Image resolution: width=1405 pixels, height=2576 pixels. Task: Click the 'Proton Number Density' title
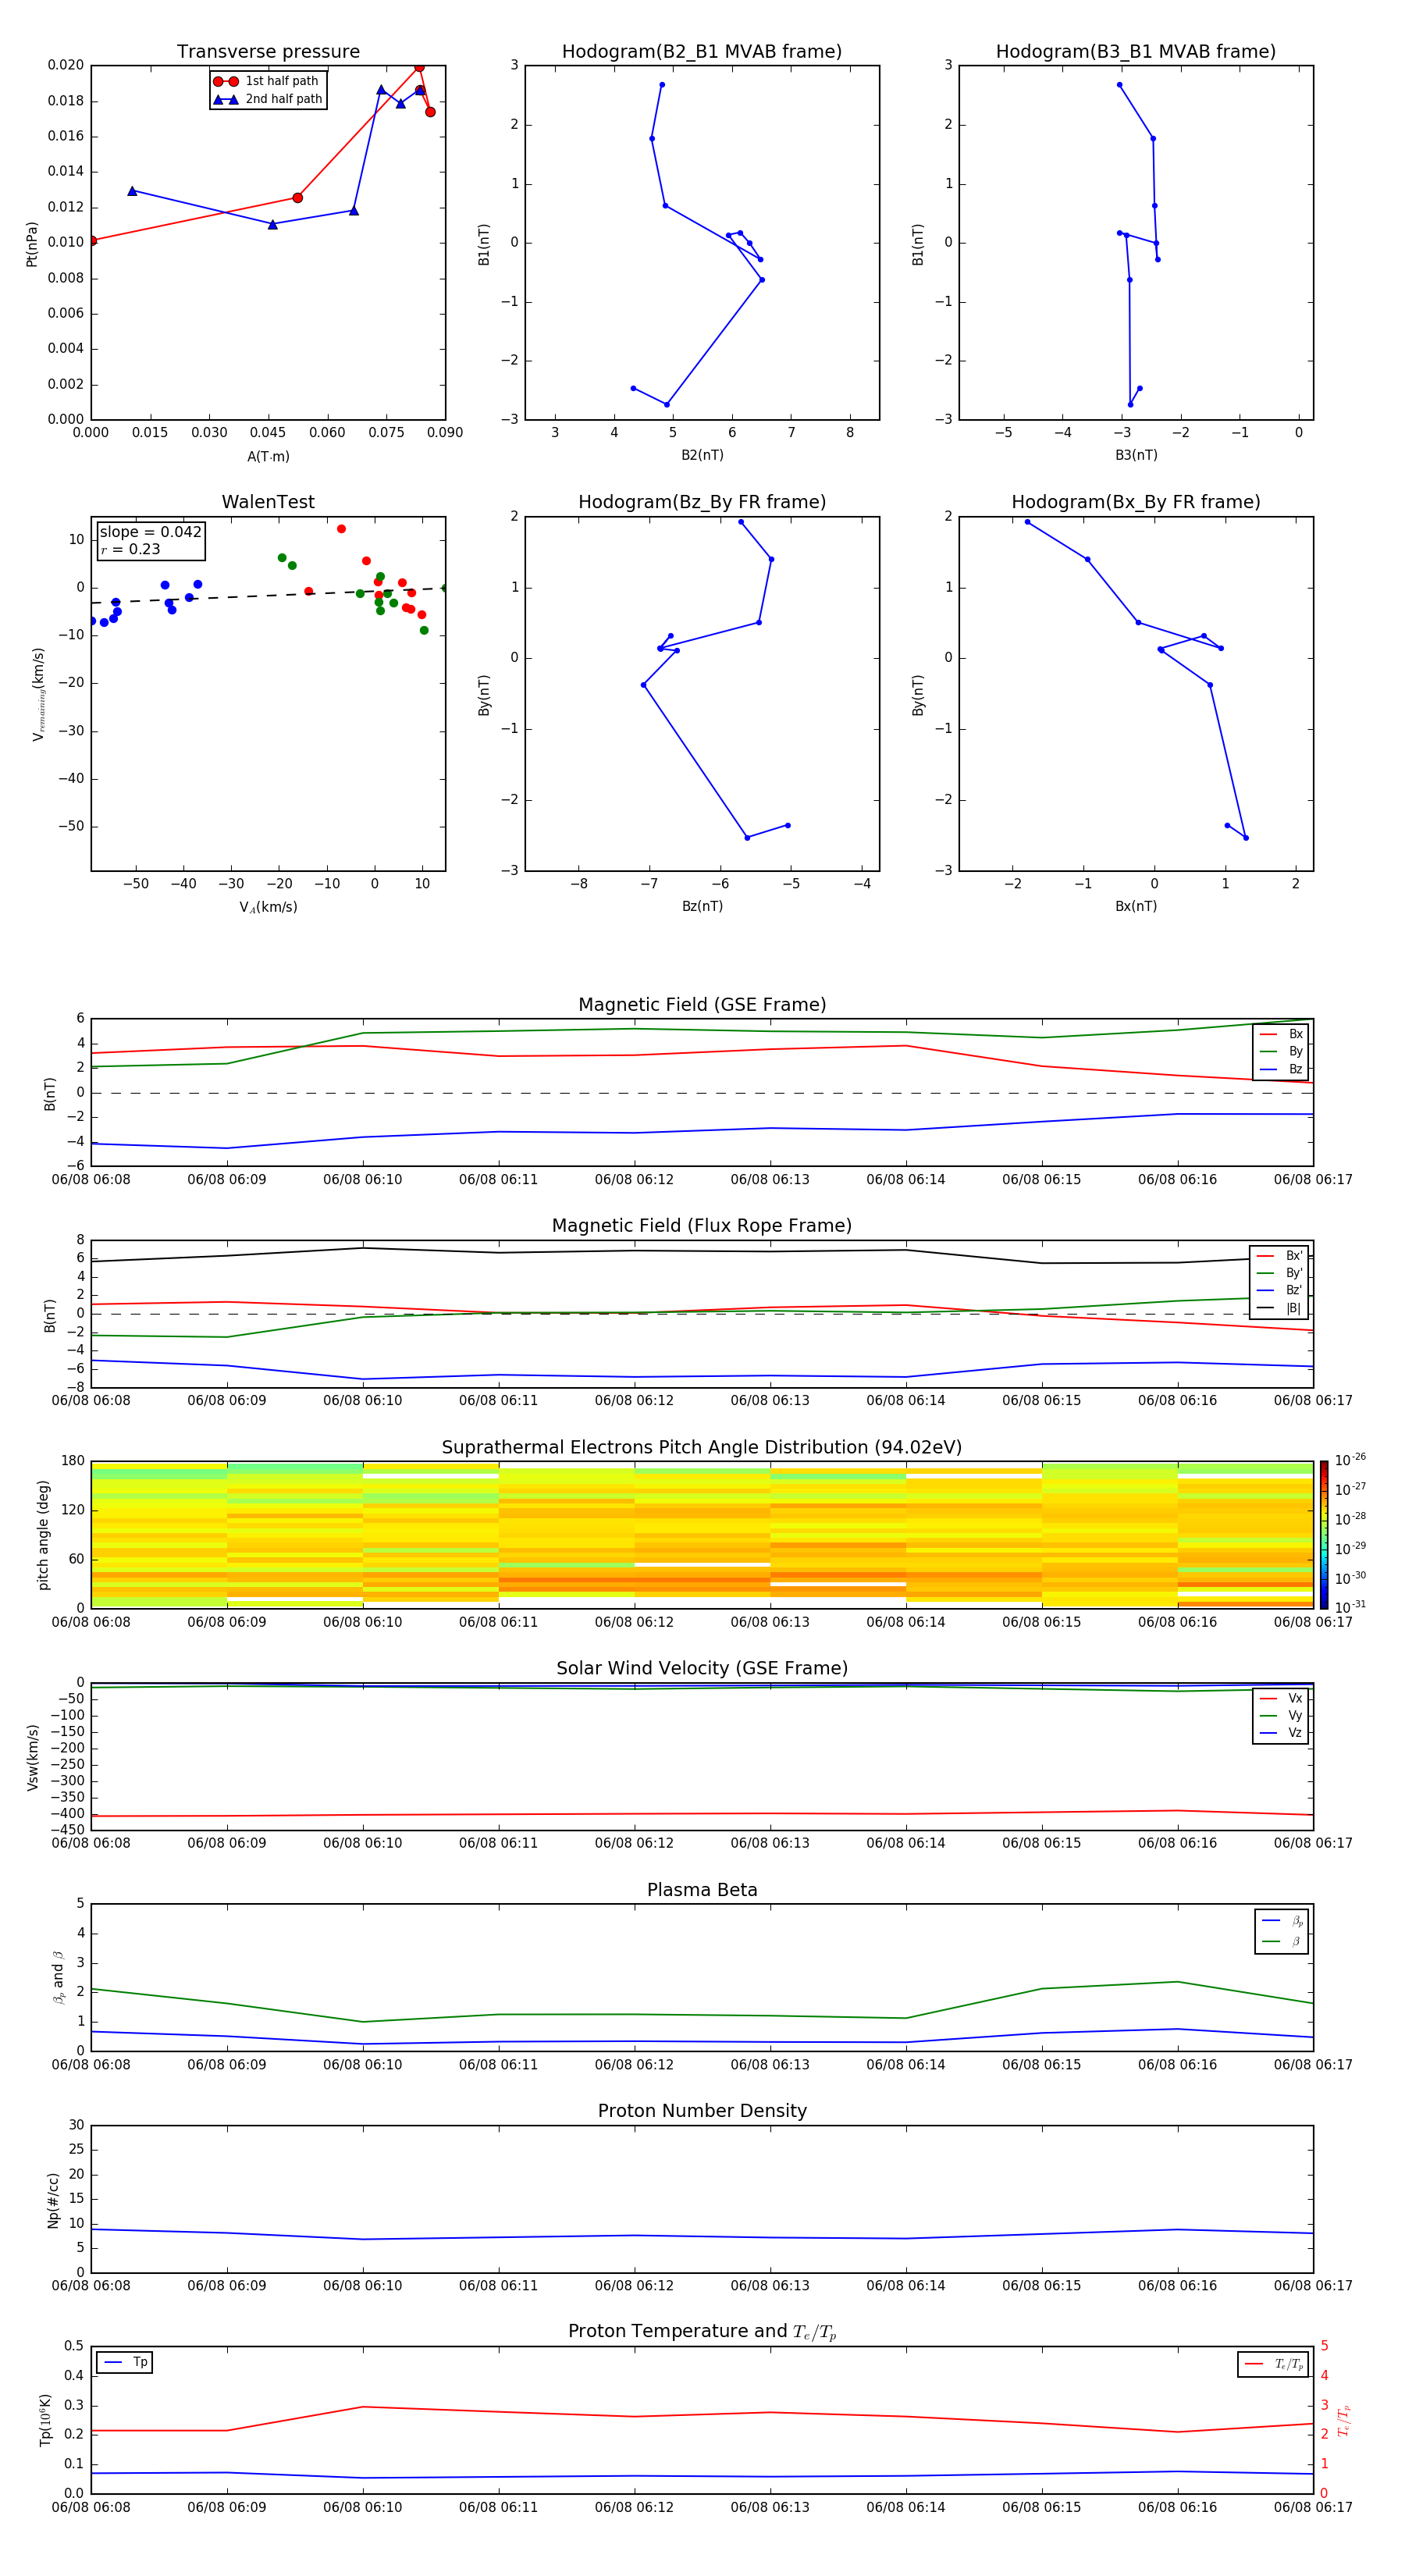click(702, 2111)
